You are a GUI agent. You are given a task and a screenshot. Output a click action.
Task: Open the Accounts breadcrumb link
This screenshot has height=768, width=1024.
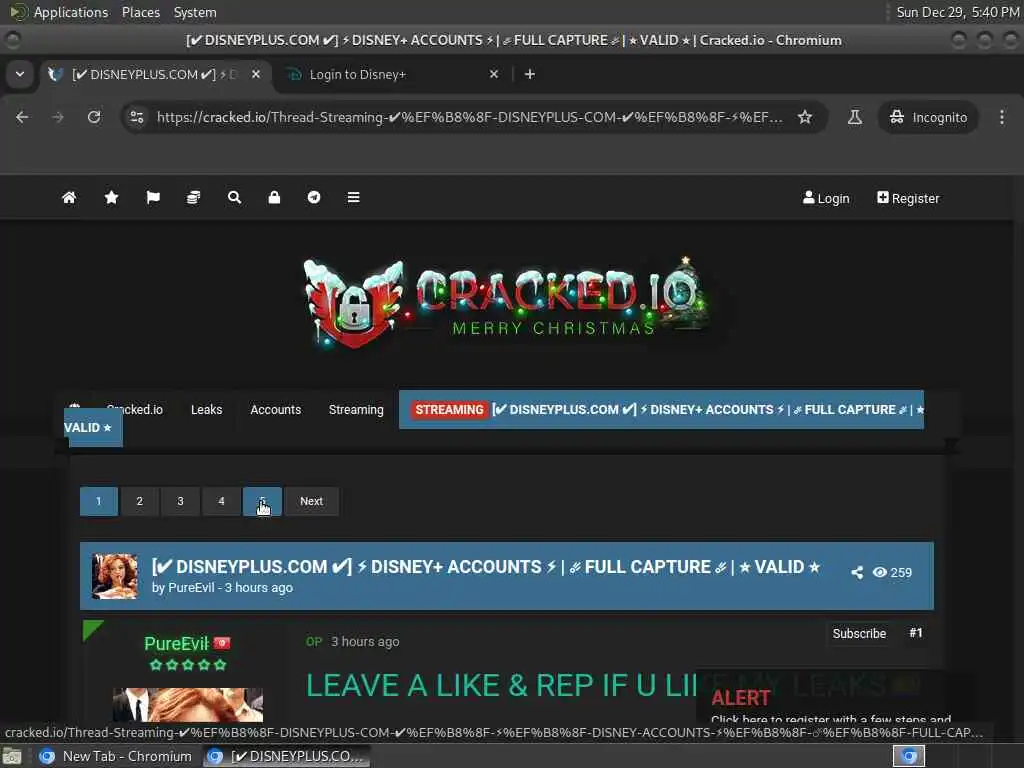click(276, 409)
